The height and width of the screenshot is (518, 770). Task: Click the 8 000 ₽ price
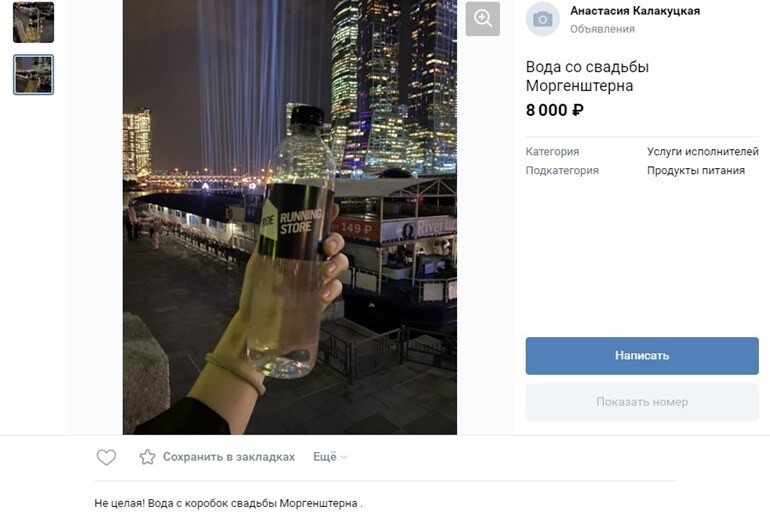coord(555,110)
